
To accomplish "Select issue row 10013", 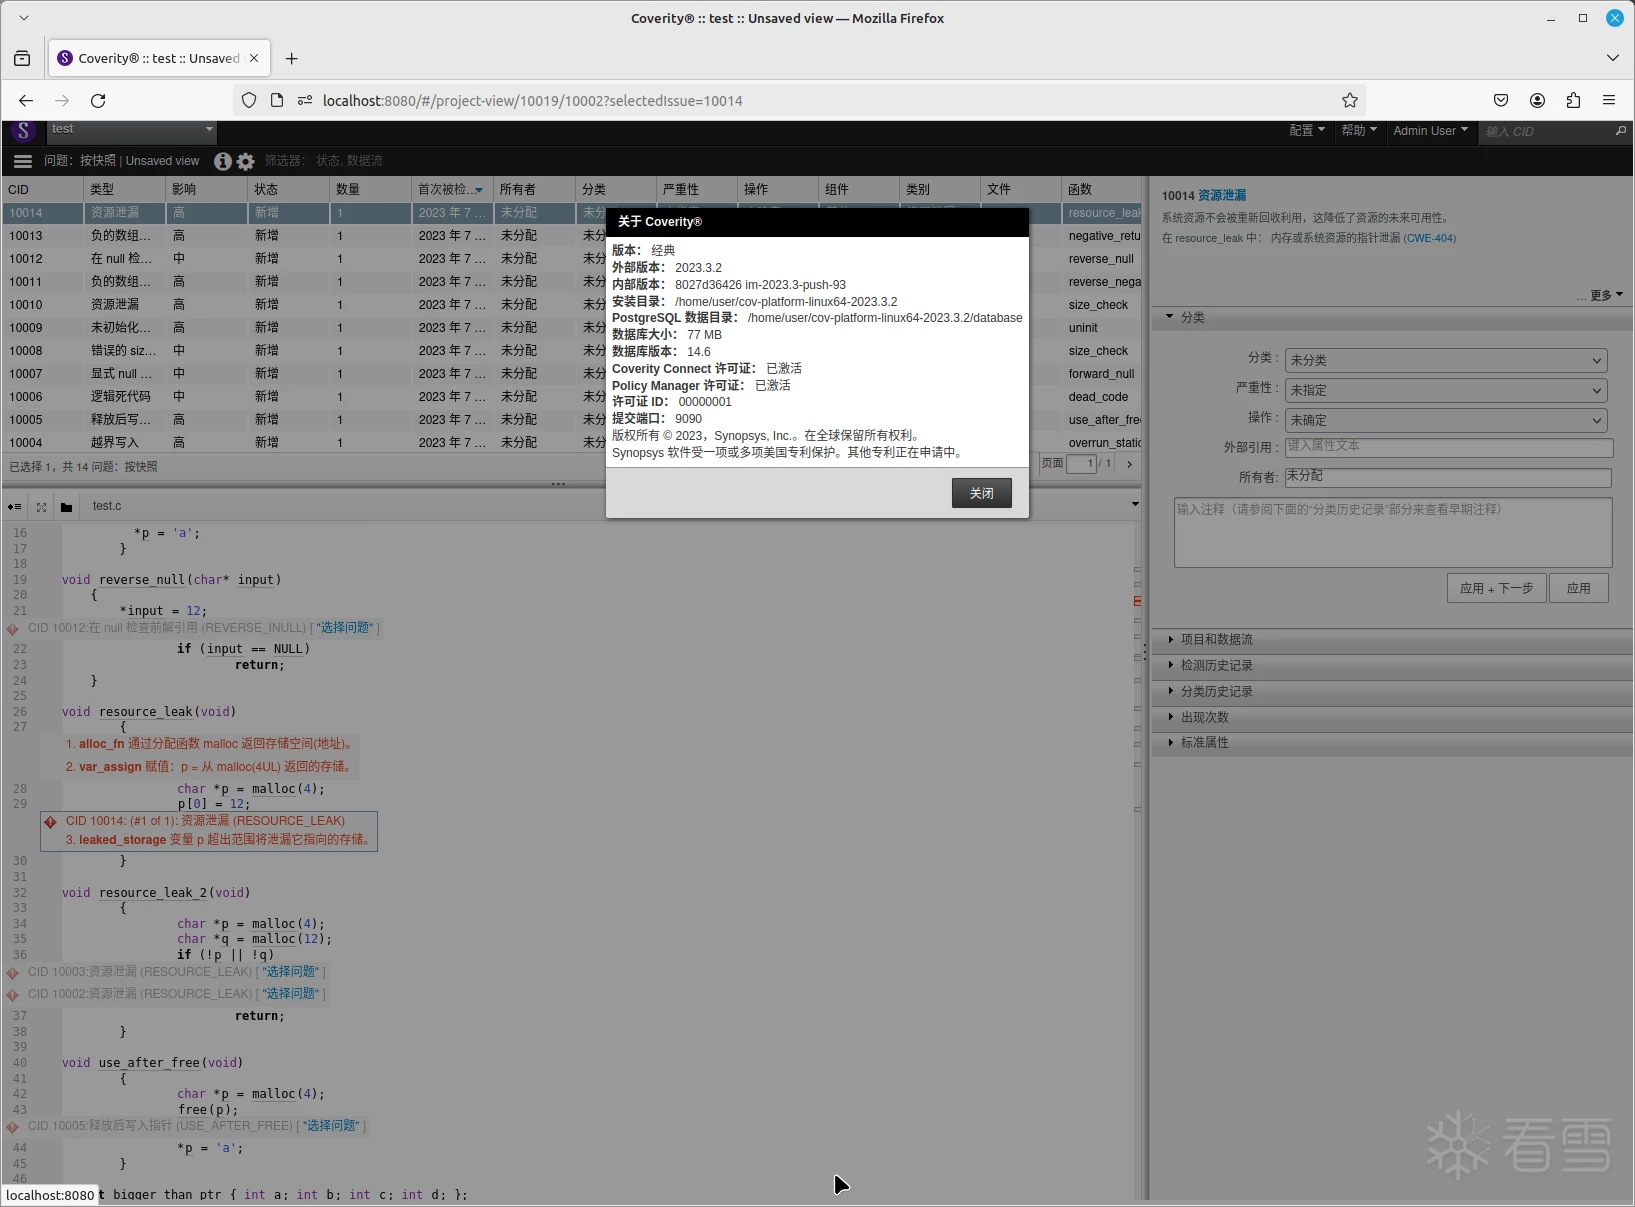I will click(x=304, y=236).
